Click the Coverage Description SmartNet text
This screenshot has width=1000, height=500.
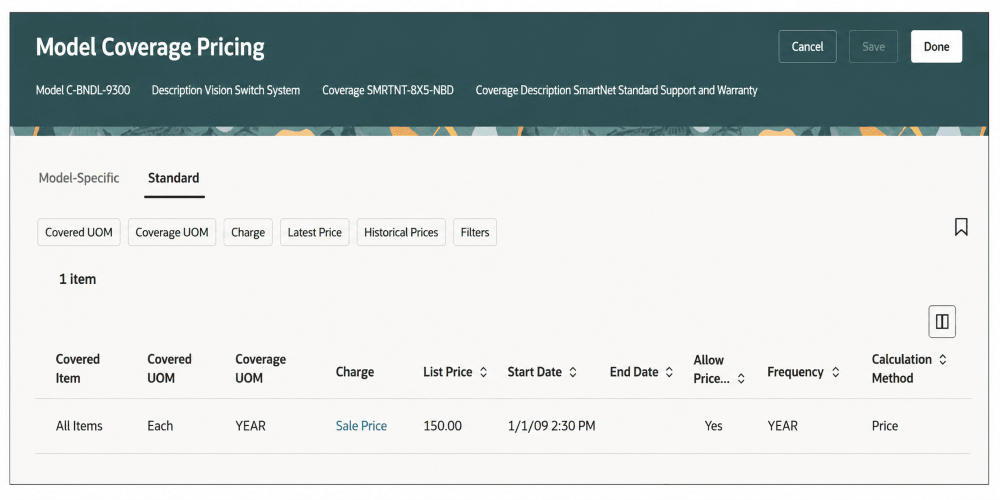(617, 91)
